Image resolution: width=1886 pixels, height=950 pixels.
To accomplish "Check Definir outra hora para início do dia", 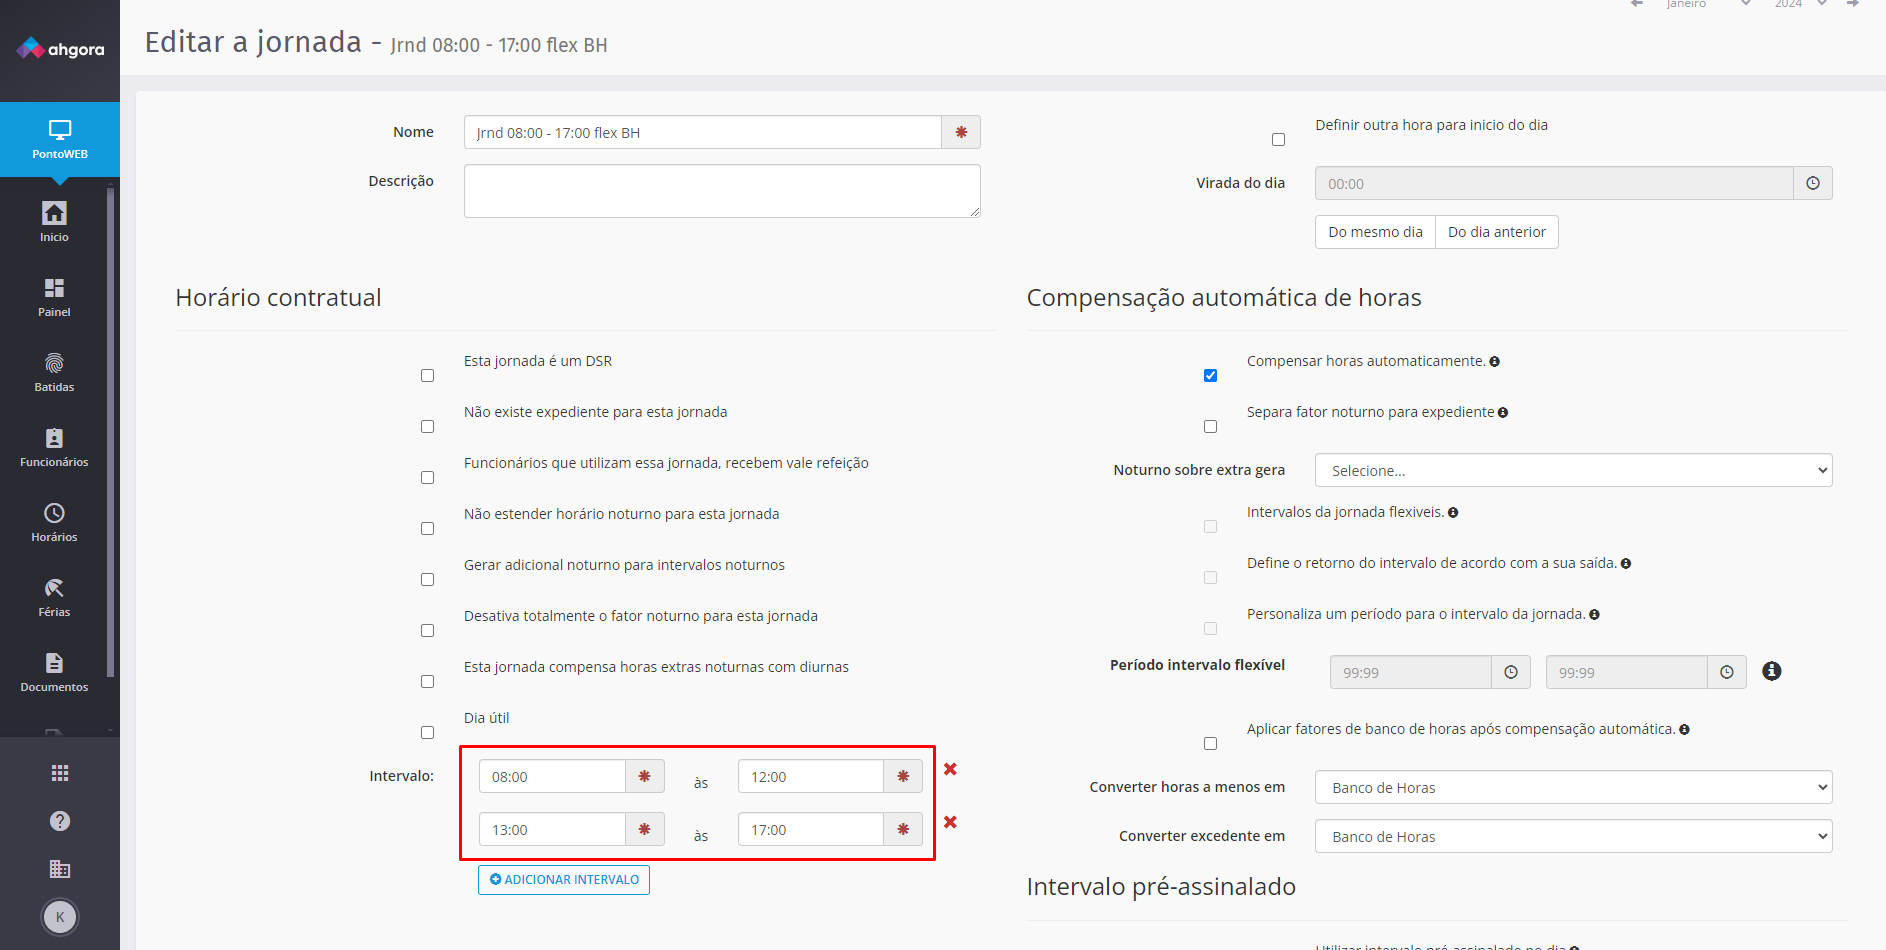I will (1278, 140).
